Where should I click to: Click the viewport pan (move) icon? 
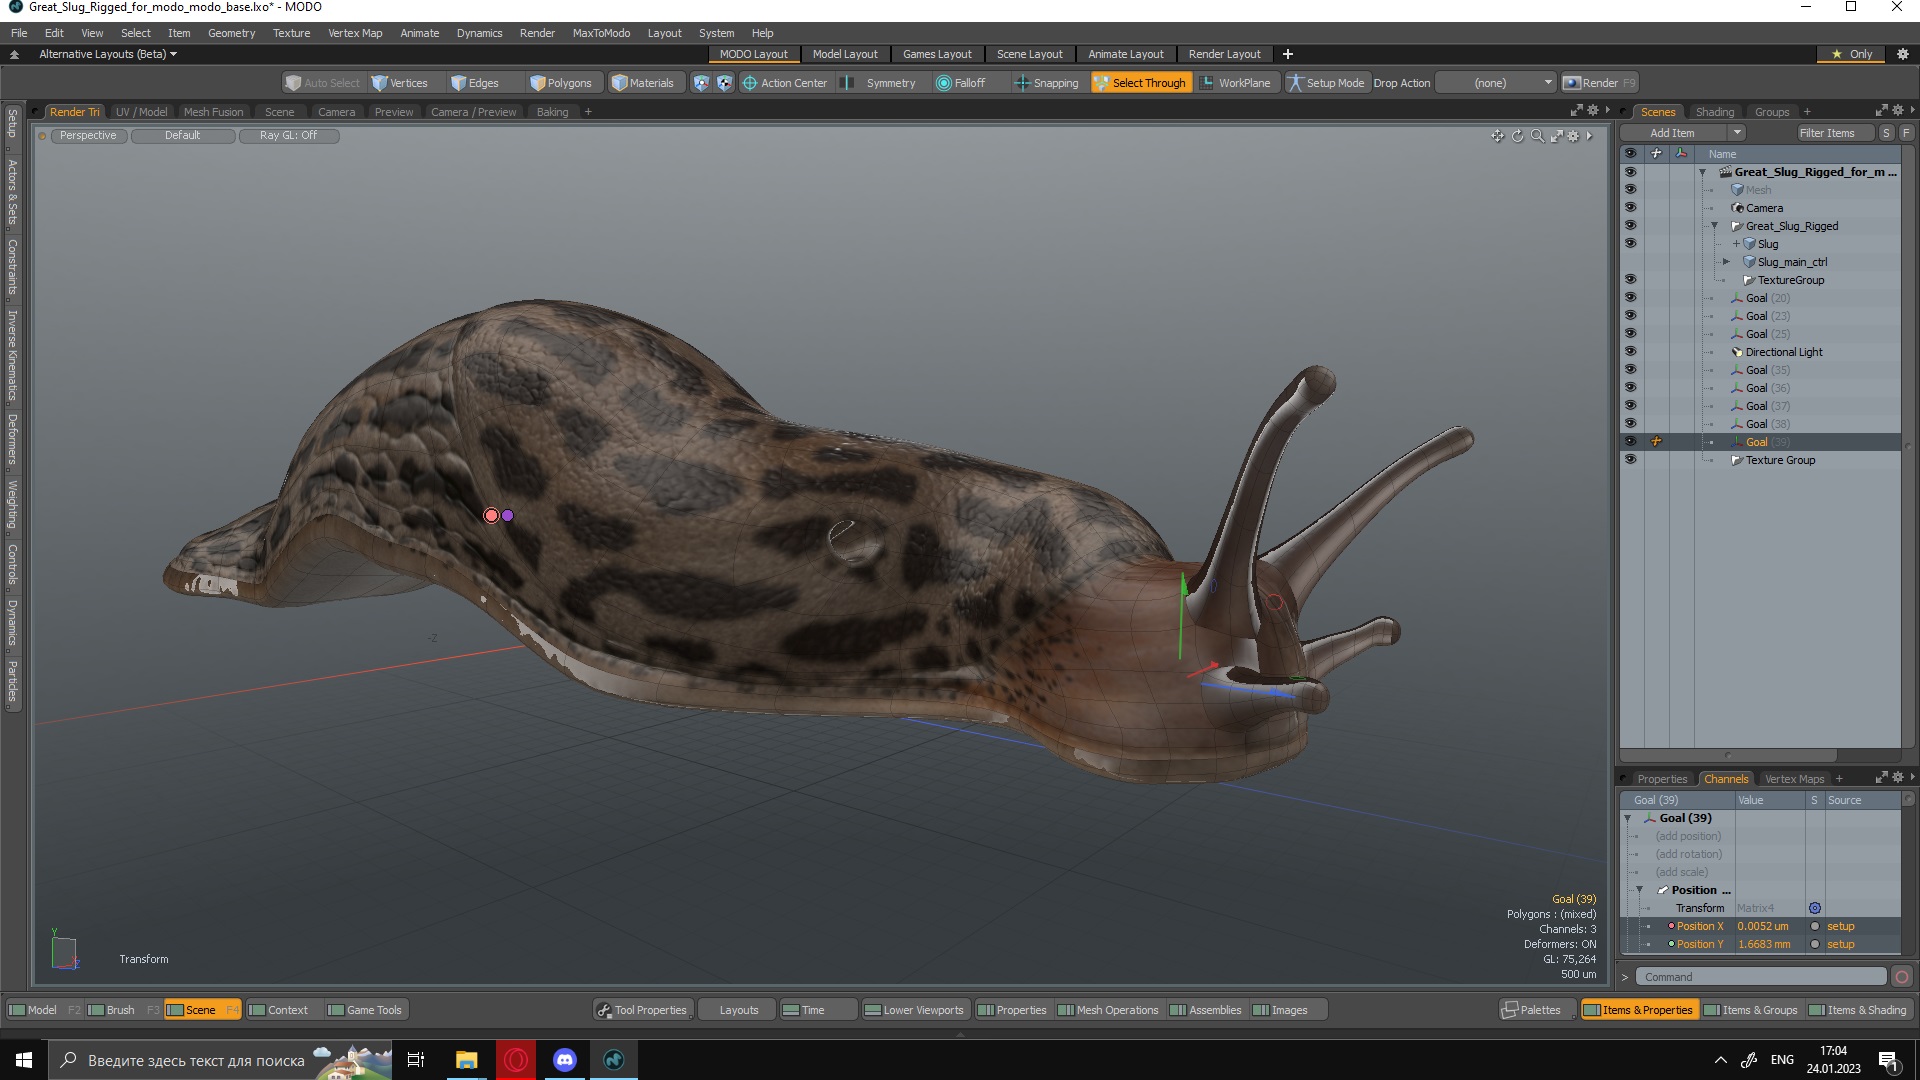[x=1497, y=136]
